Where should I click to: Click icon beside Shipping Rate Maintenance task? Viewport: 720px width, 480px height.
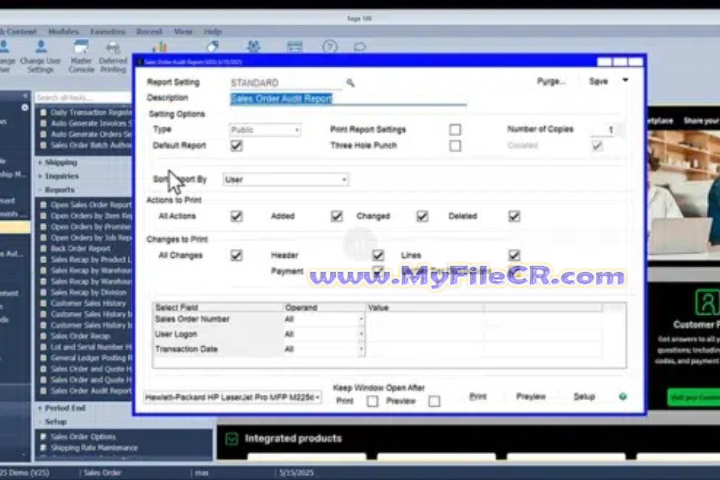43,447
